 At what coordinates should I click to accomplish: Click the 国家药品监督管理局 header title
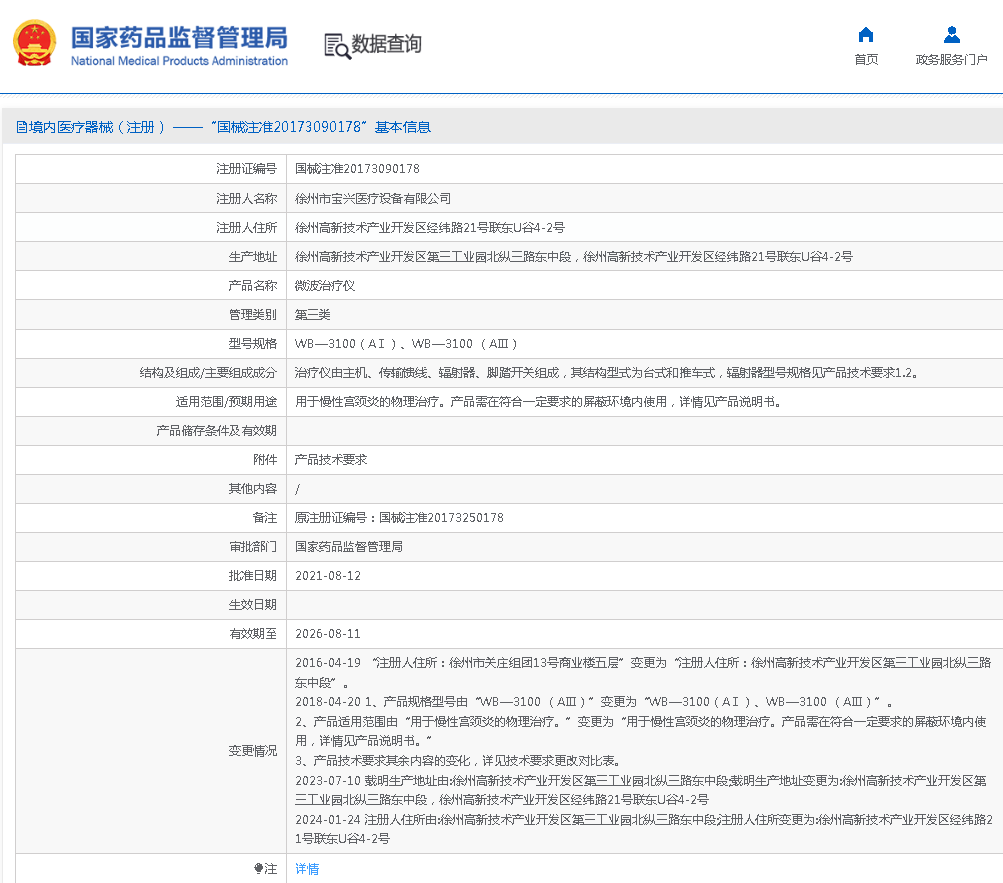click(179, 38)
